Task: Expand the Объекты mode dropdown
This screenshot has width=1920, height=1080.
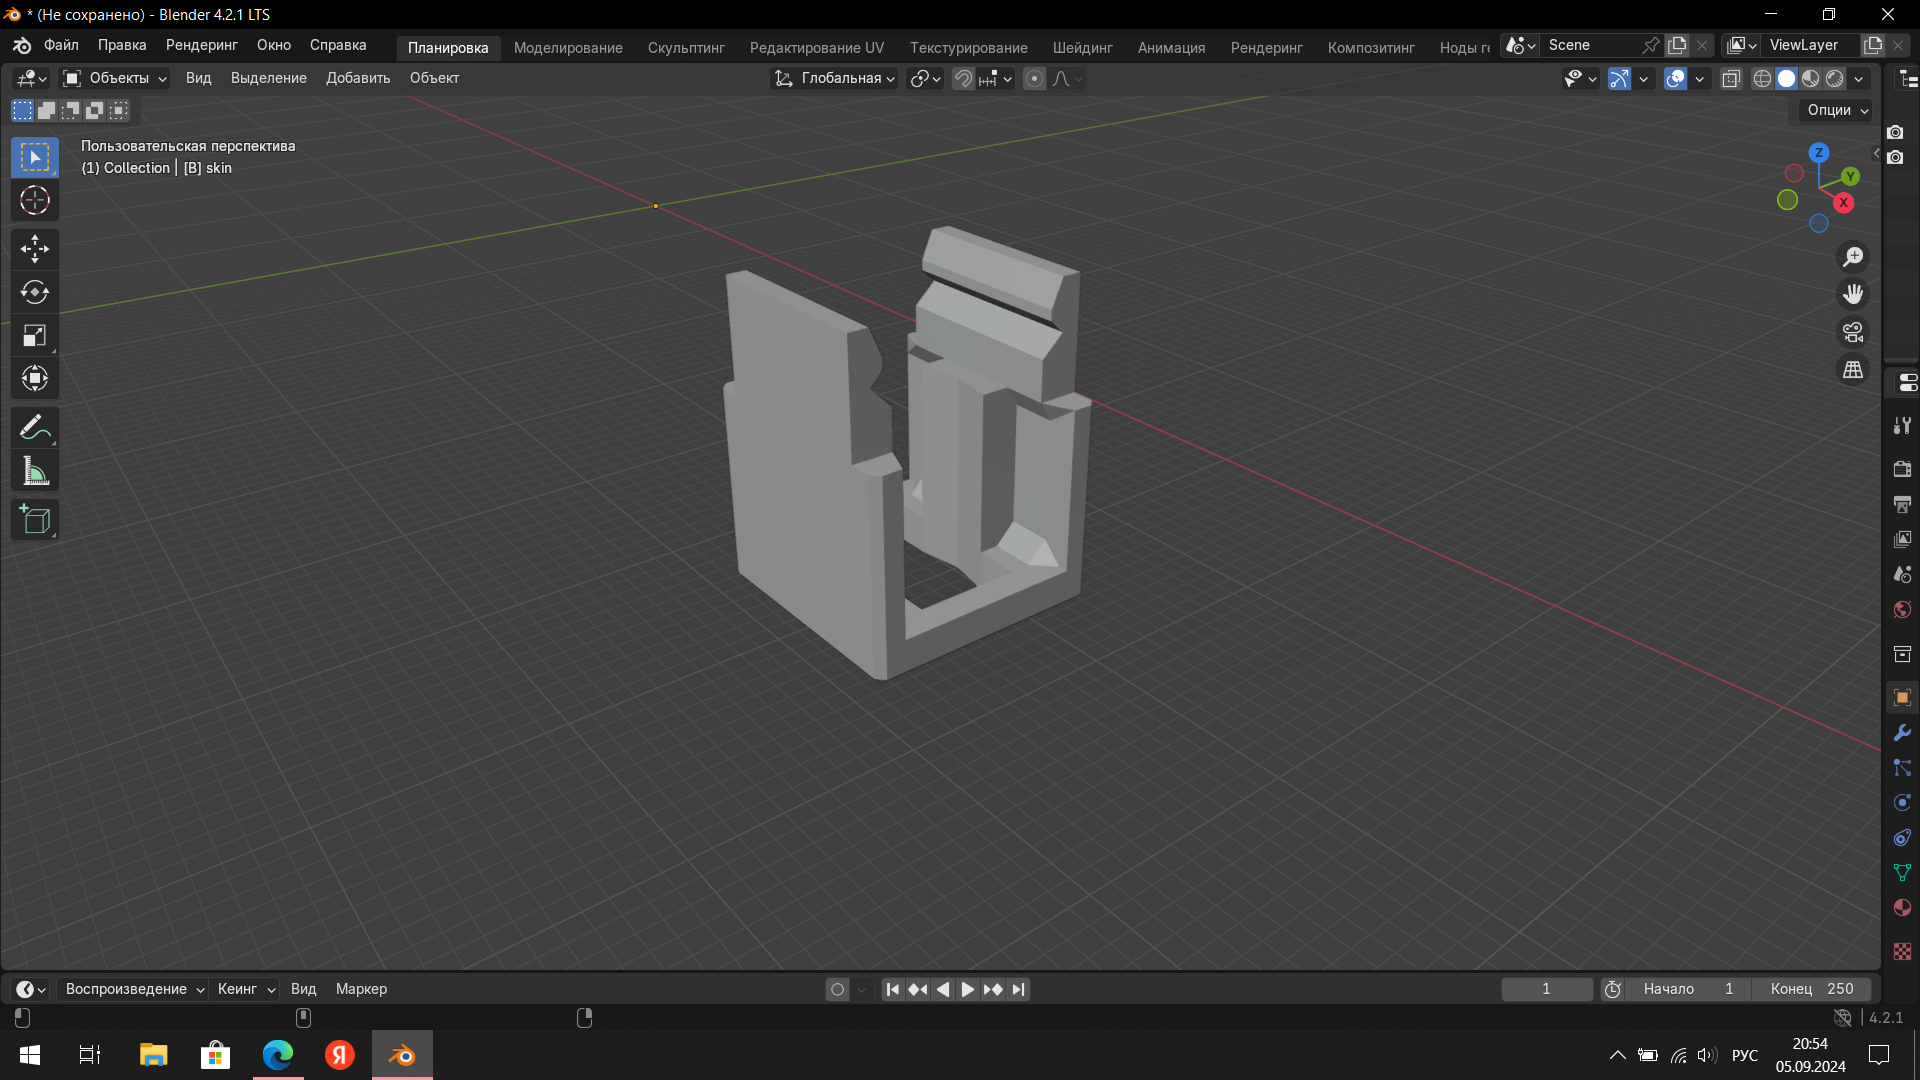Action: [114, 78]
